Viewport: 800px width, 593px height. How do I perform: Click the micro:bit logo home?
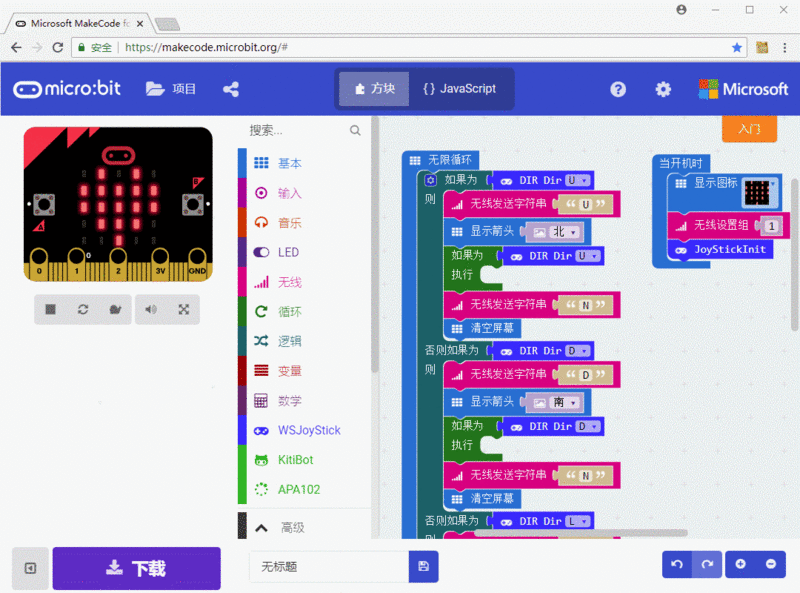pyautogui.click(x=67, y=89)
